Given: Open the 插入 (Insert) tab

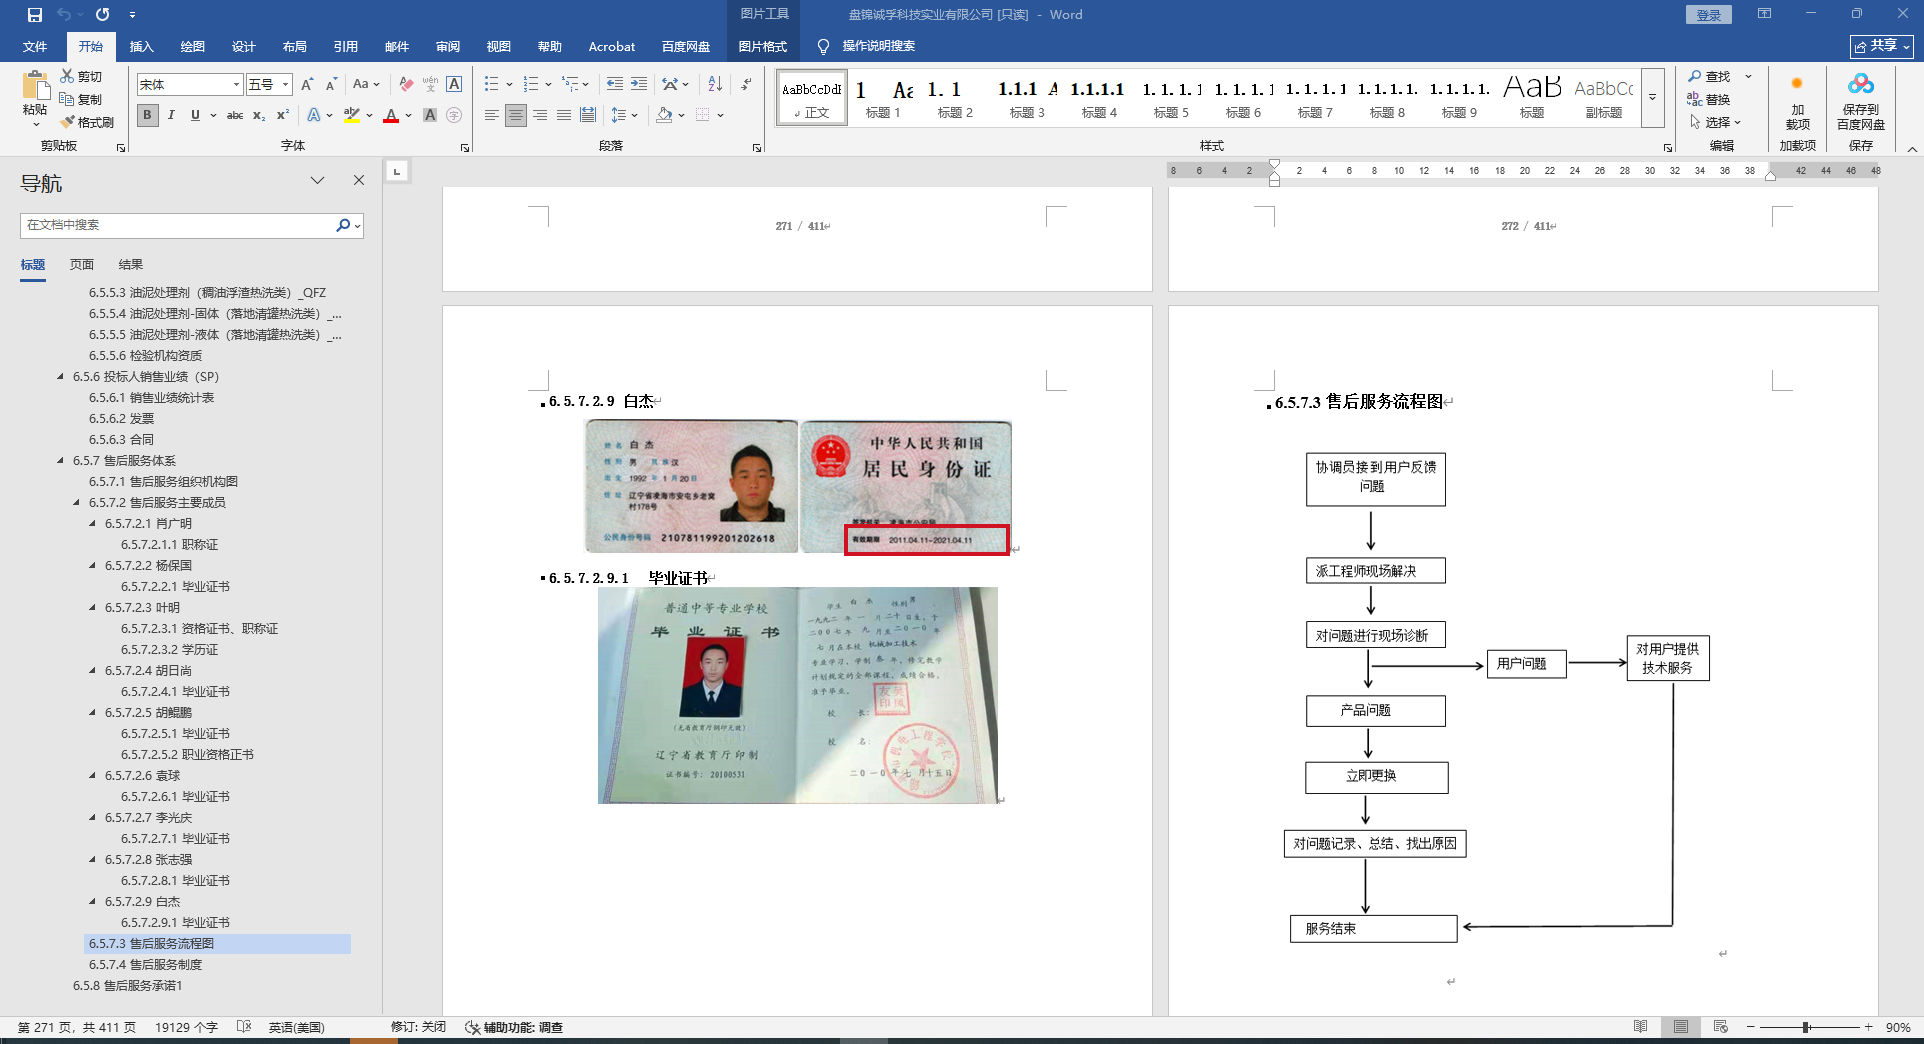Looking at the screenshot, I should tap(142, 47).
